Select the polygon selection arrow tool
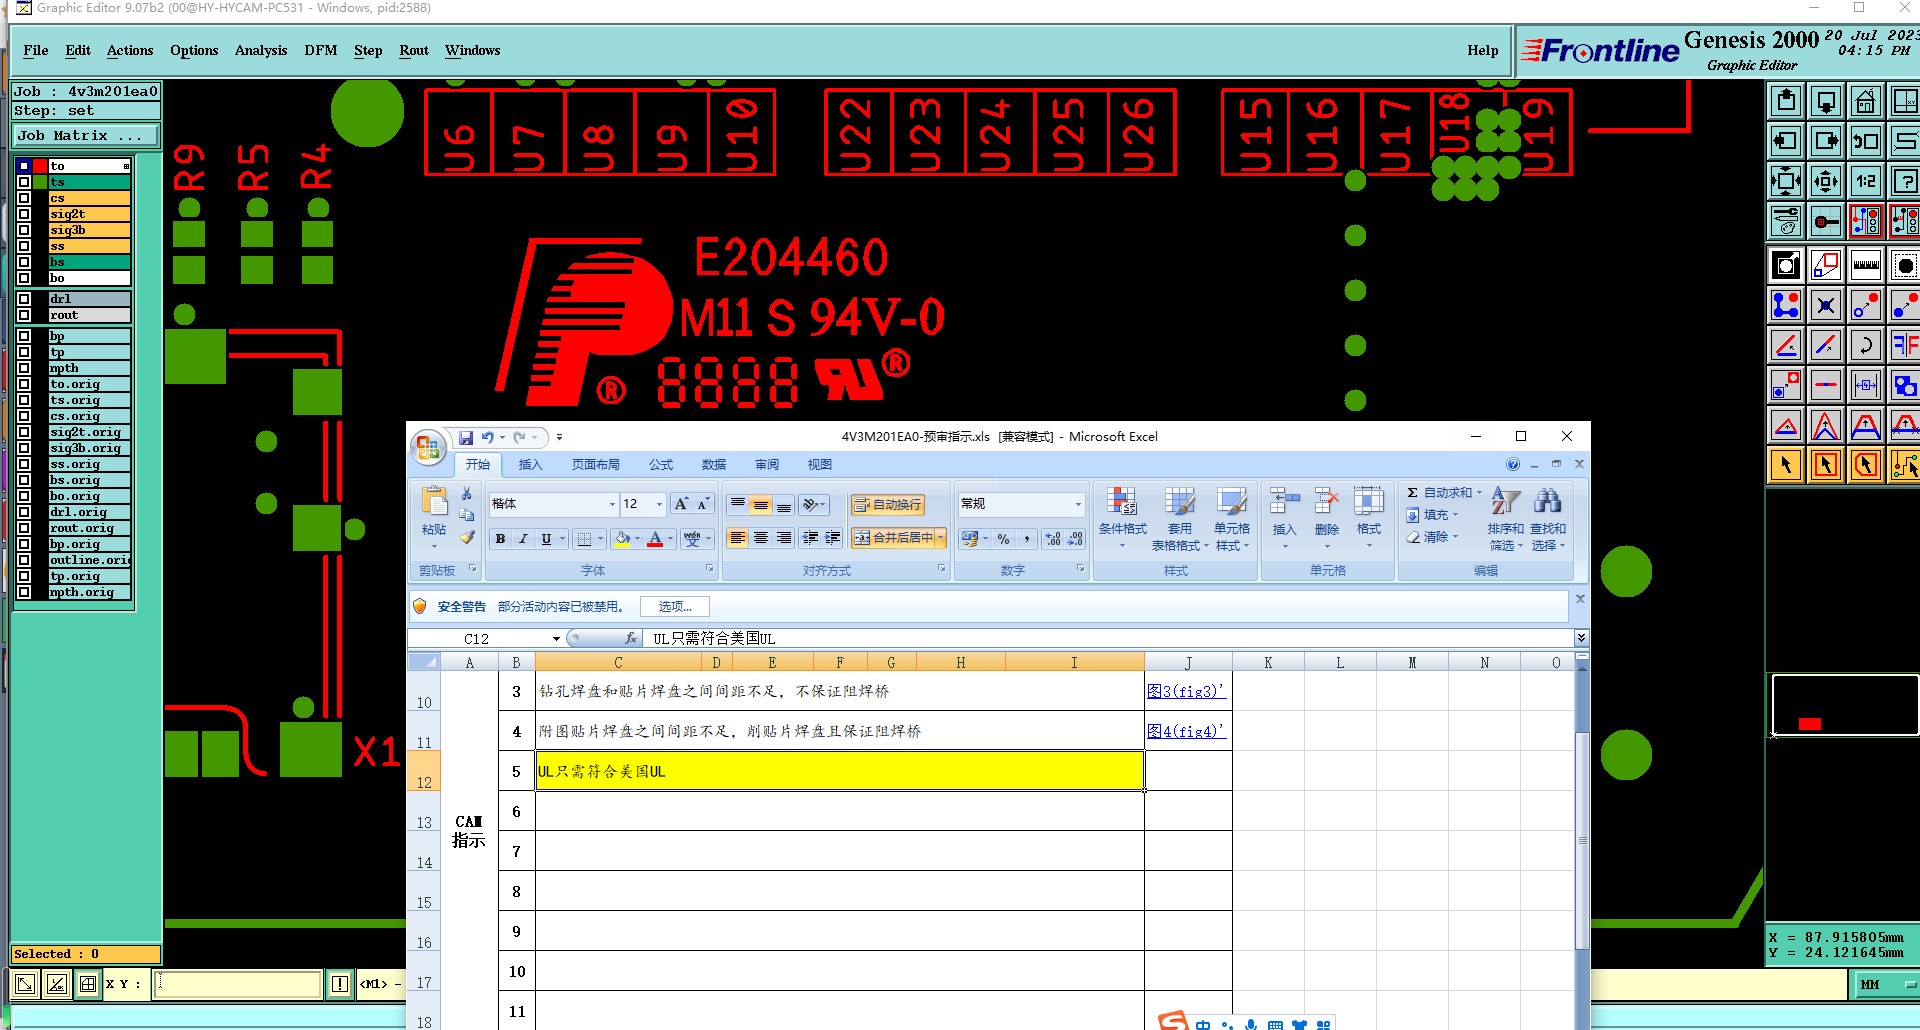 click(x=1865, y=465)
